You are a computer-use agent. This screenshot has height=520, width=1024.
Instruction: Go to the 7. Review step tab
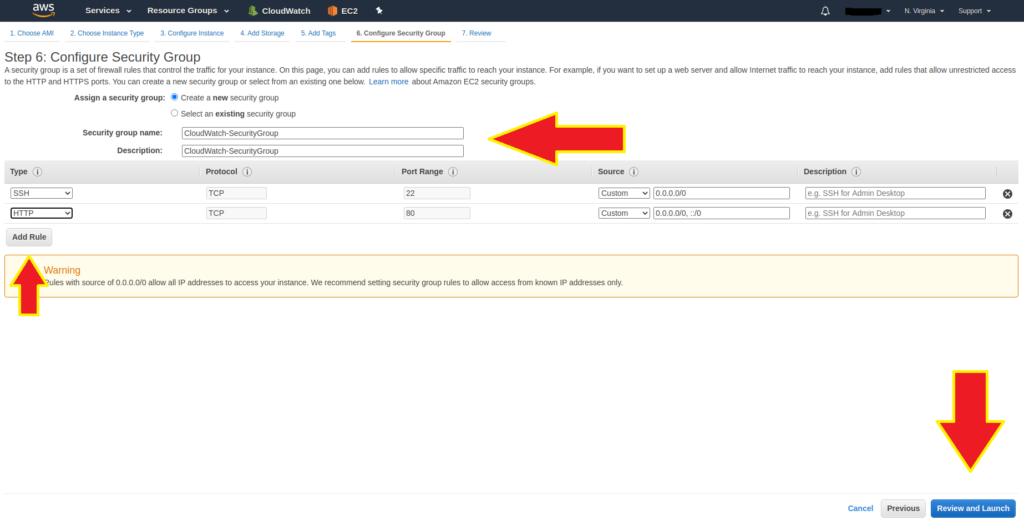click(x=476, y=33)
